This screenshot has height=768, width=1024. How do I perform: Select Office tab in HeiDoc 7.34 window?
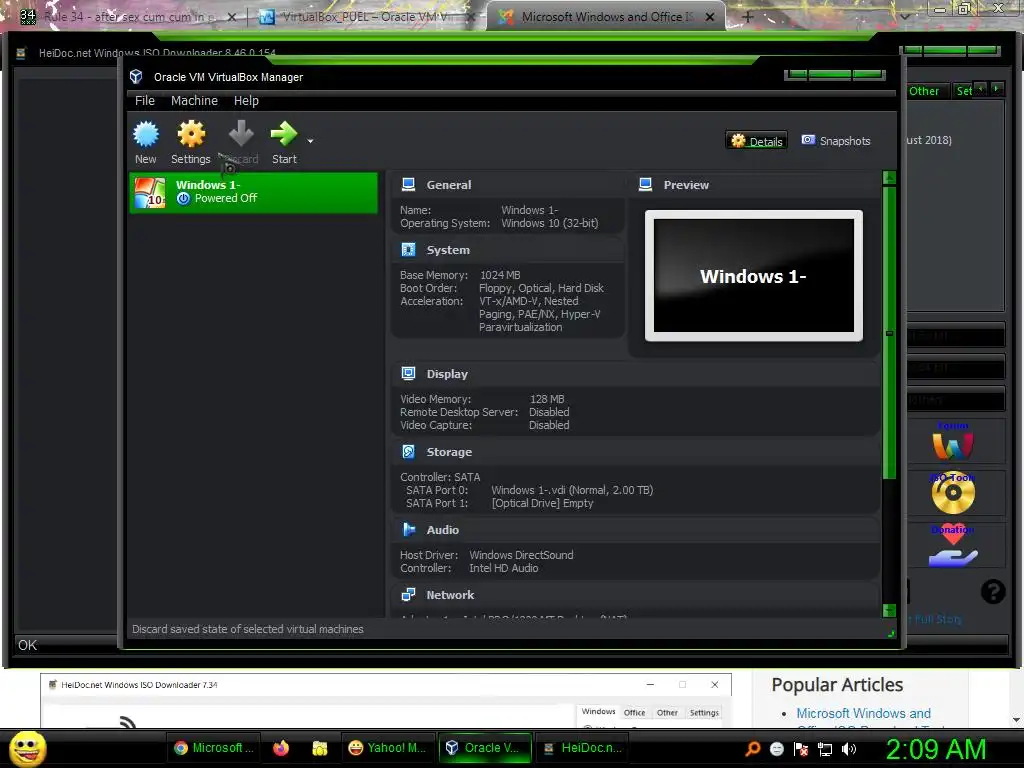(634, 712)
